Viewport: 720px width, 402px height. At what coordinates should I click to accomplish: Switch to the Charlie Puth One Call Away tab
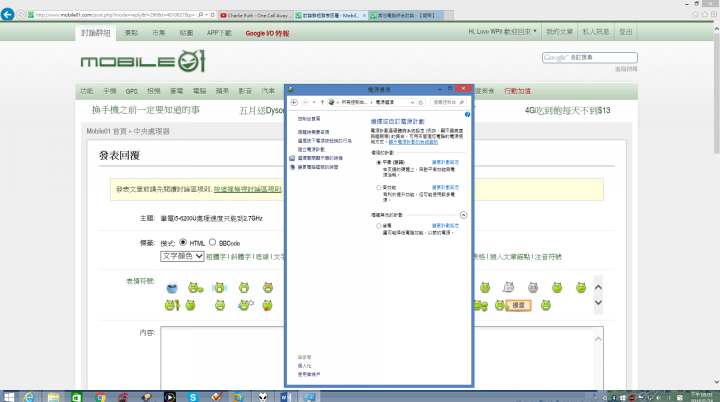255,15
